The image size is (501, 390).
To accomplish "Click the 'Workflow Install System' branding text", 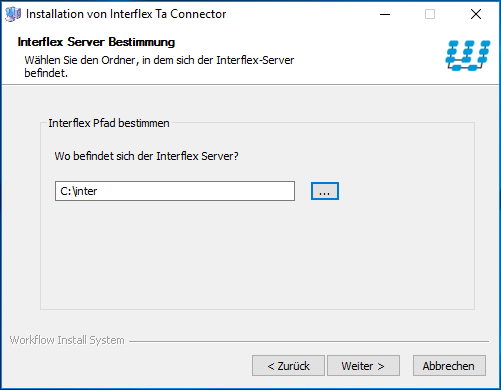I will pyautogui.click(x=67, y=340).
